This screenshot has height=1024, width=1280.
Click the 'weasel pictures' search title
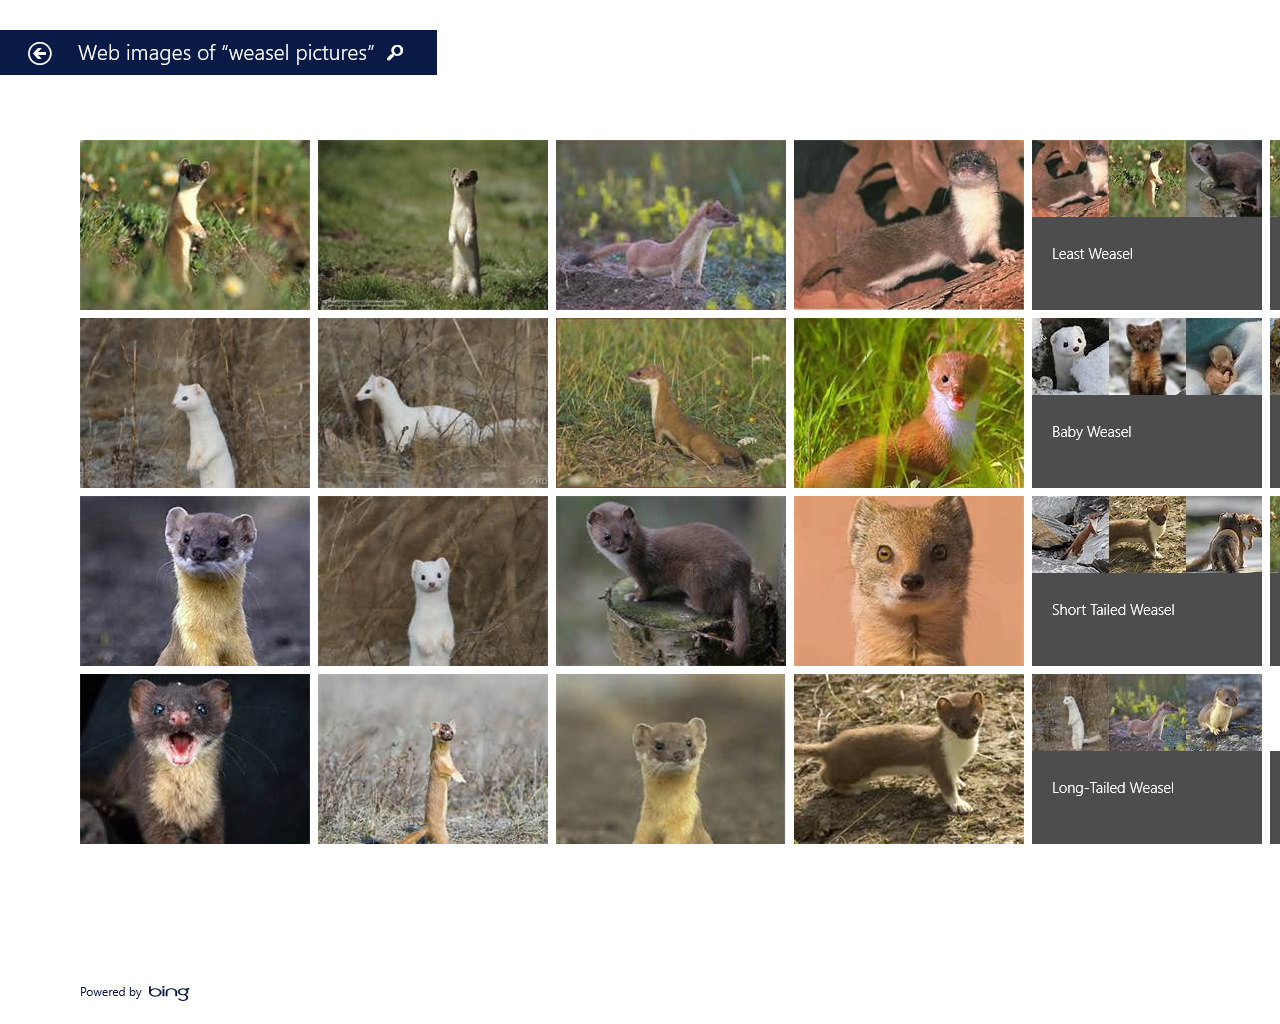(226, 53)
